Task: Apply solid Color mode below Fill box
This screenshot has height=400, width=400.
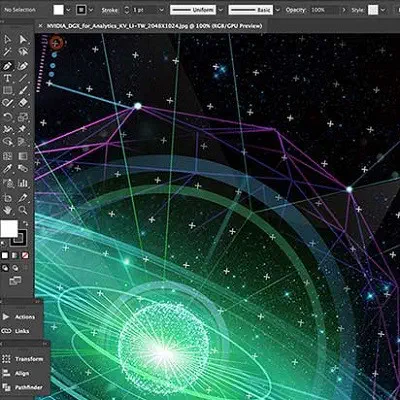Action: [5, 255]
